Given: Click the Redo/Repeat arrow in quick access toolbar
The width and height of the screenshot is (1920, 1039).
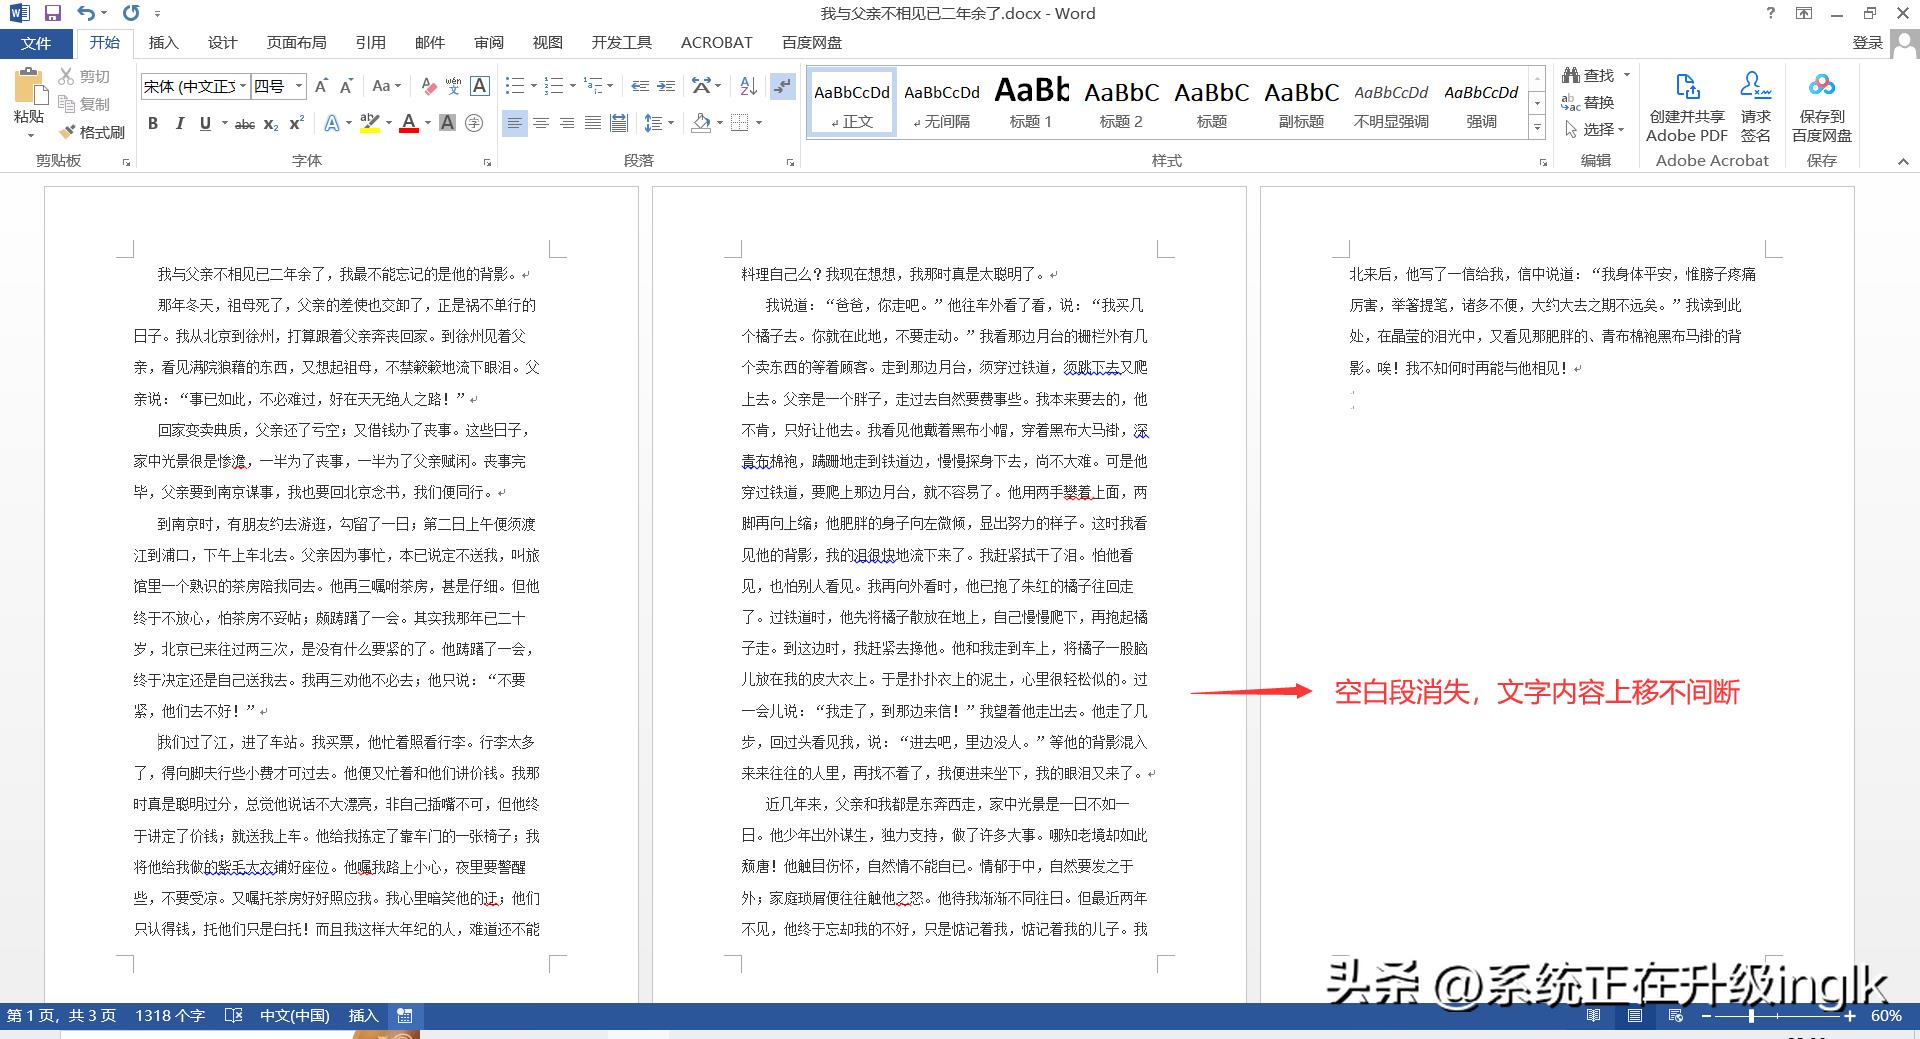Looking at the screenshot, I should [x=131, y=13].
